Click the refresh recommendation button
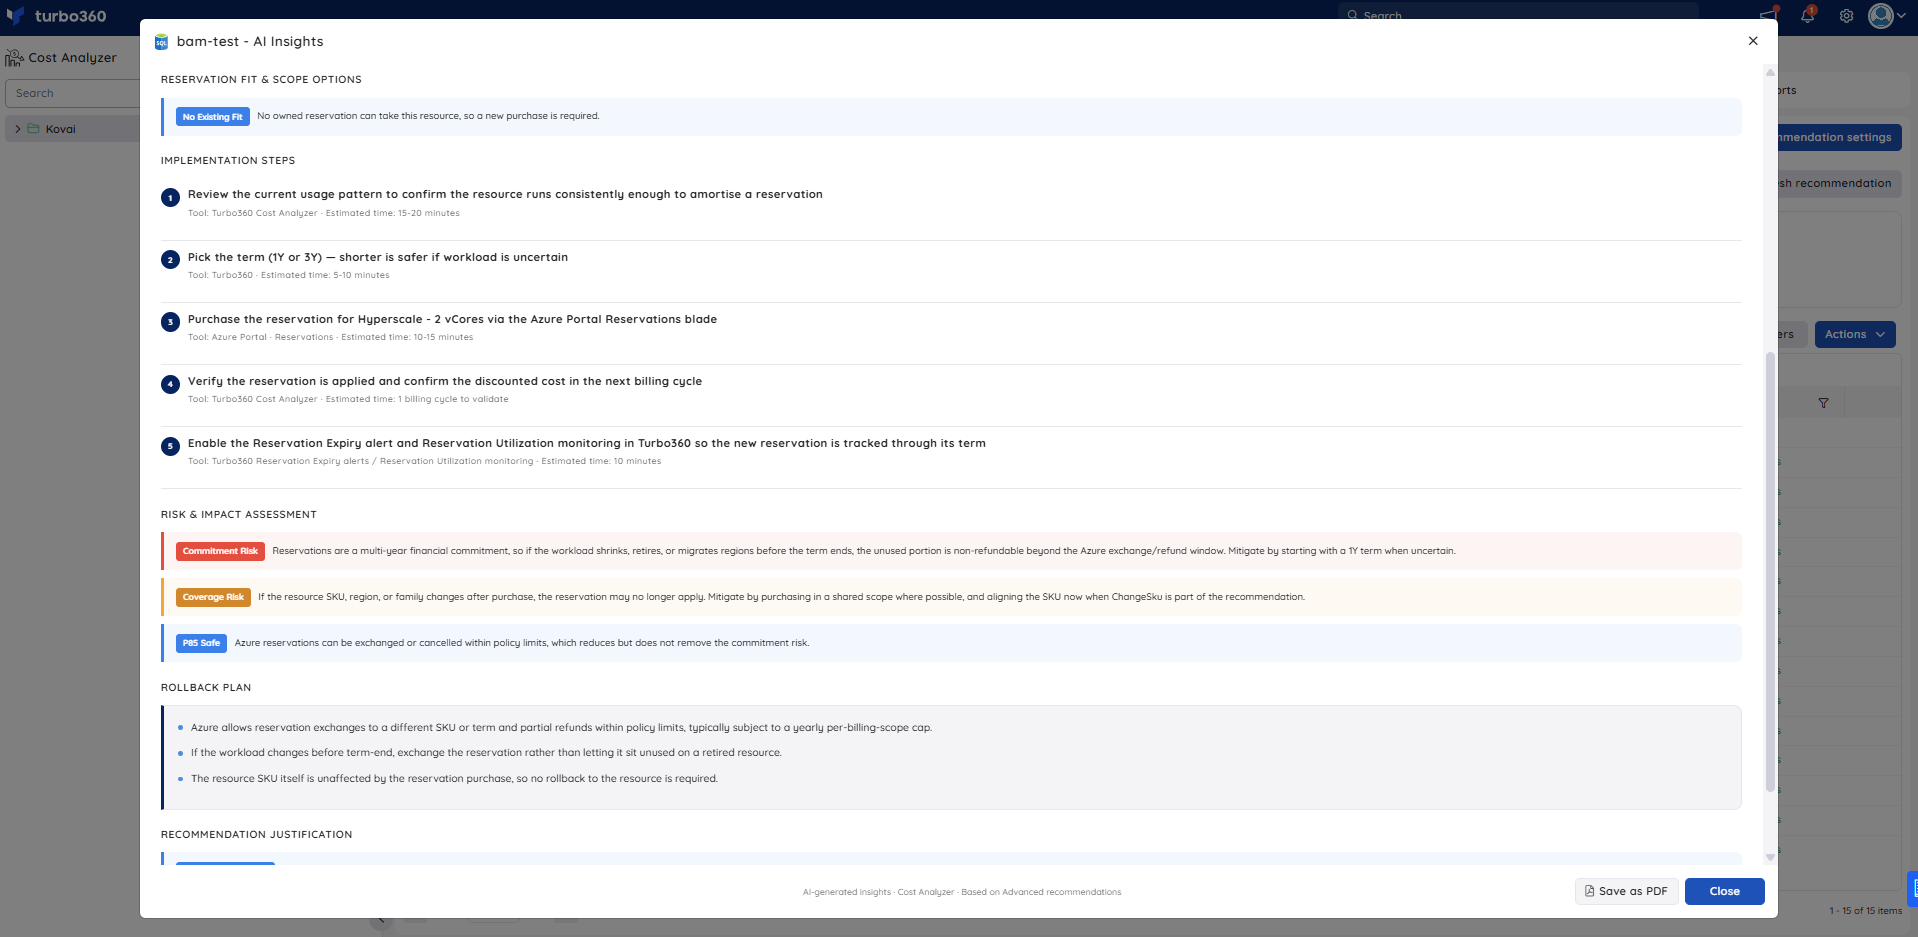Image resolution: width=1918 pixels, height=937 pixels. pyautogui.click(x=1839, y=183)
